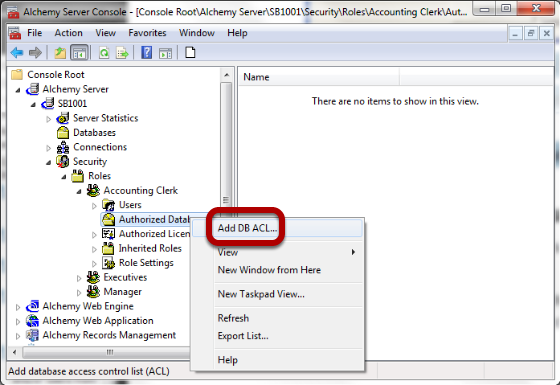Click the Inherited Roles icon
Image resolution: width=560 pixels, height=385 pixels.
point(108,248)
